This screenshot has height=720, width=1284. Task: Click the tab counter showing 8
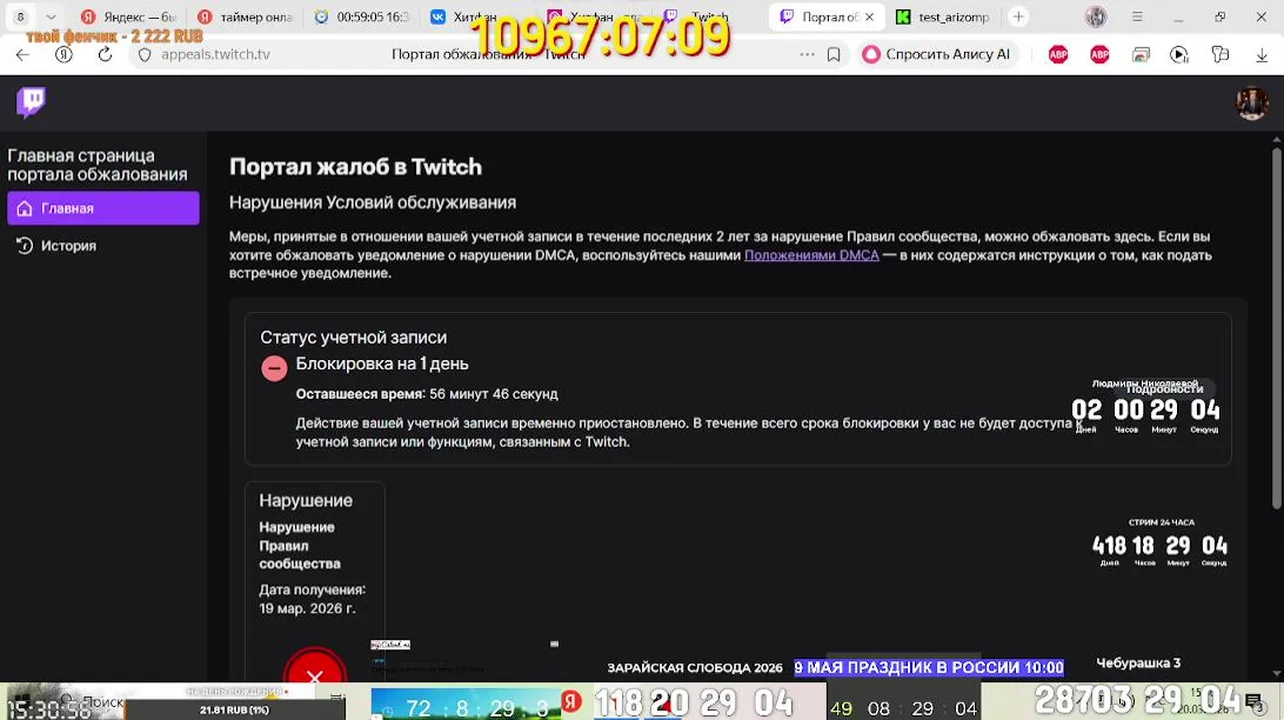click(x=20, y=17)
